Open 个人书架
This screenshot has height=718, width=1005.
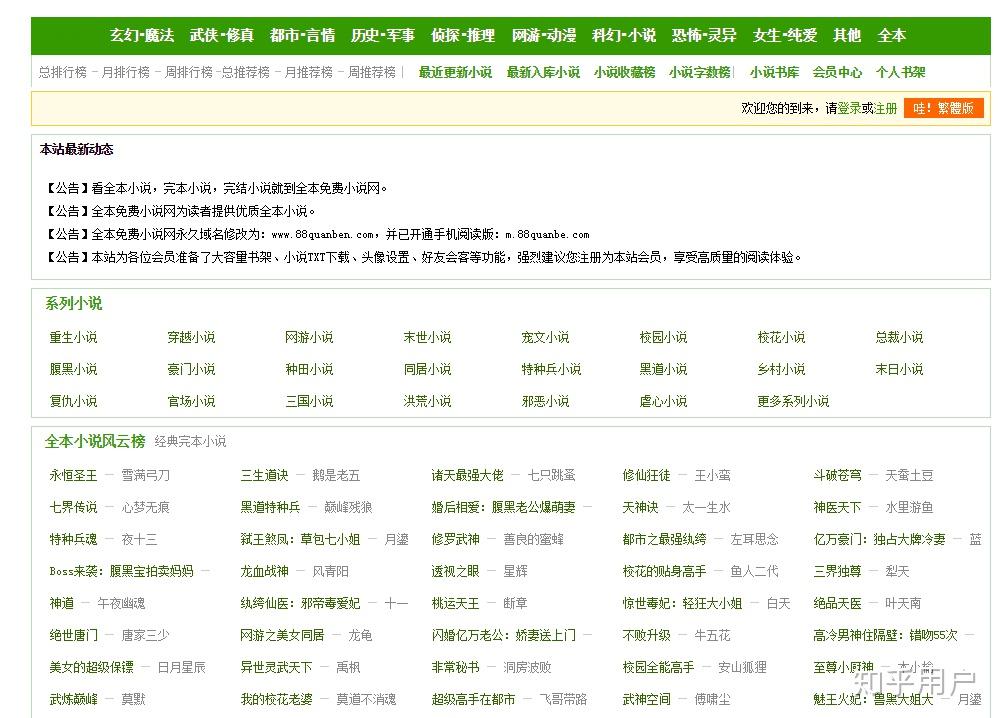(901, 72)
